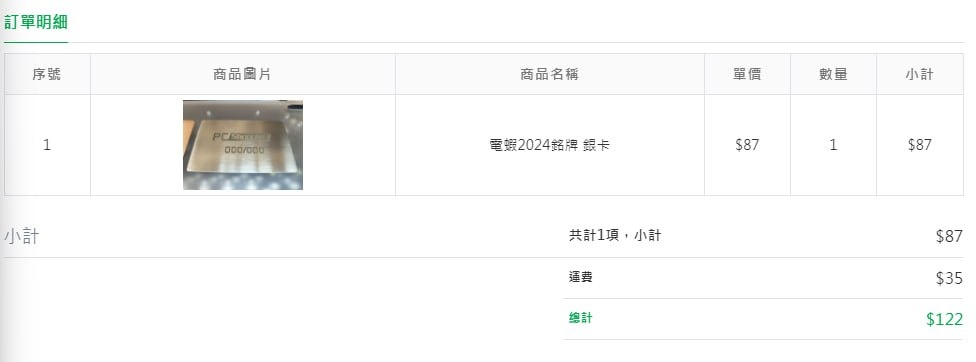The height and width of the screenshot is (362, 976).
Task: Click product name 電蝦2024銘牌 銀卡
Action: 550,145
